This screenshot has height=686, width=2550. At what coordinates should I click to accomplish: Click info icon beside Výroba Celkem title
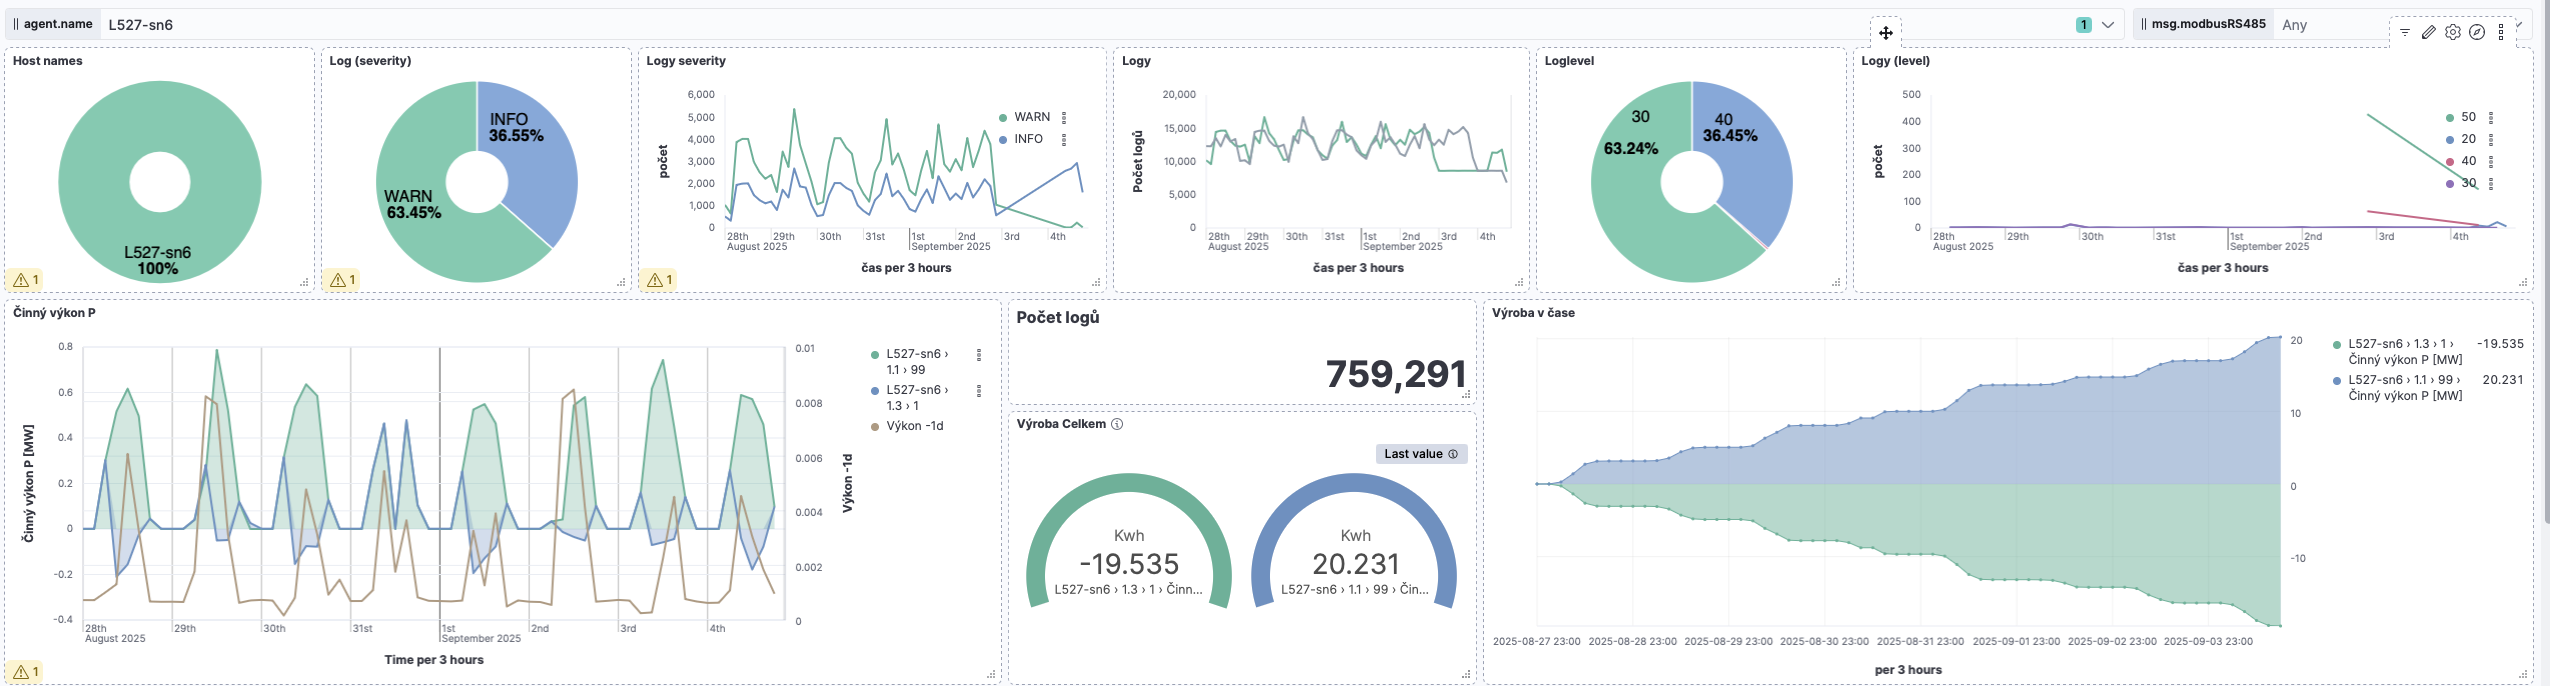1117,424
